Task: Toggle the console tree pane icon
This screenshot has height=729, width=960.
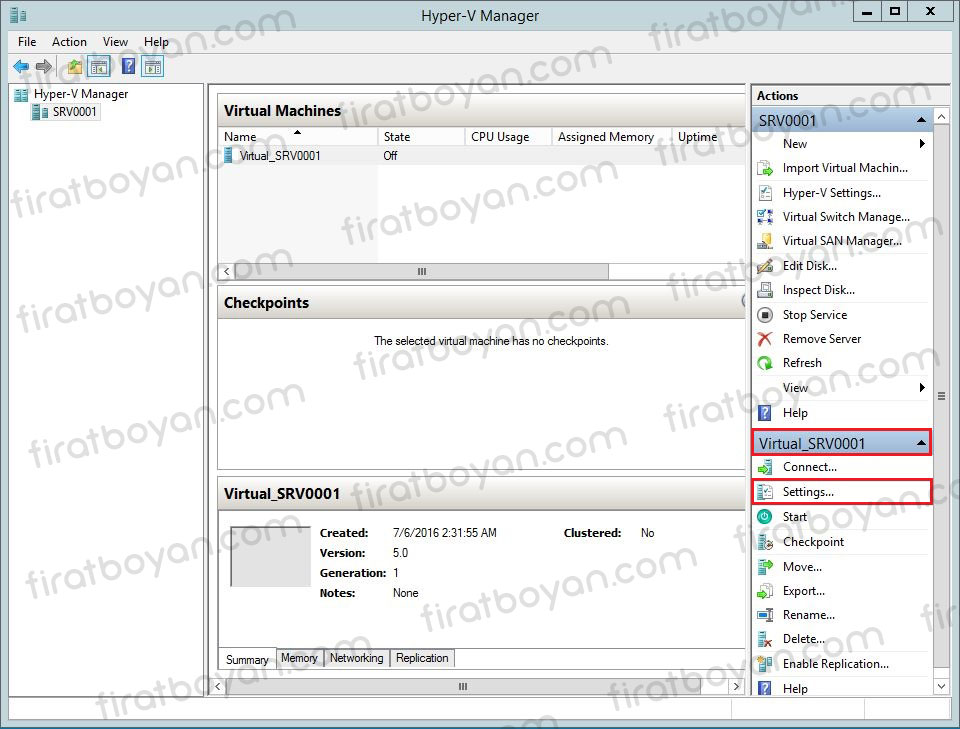Action: pos(99,66)
